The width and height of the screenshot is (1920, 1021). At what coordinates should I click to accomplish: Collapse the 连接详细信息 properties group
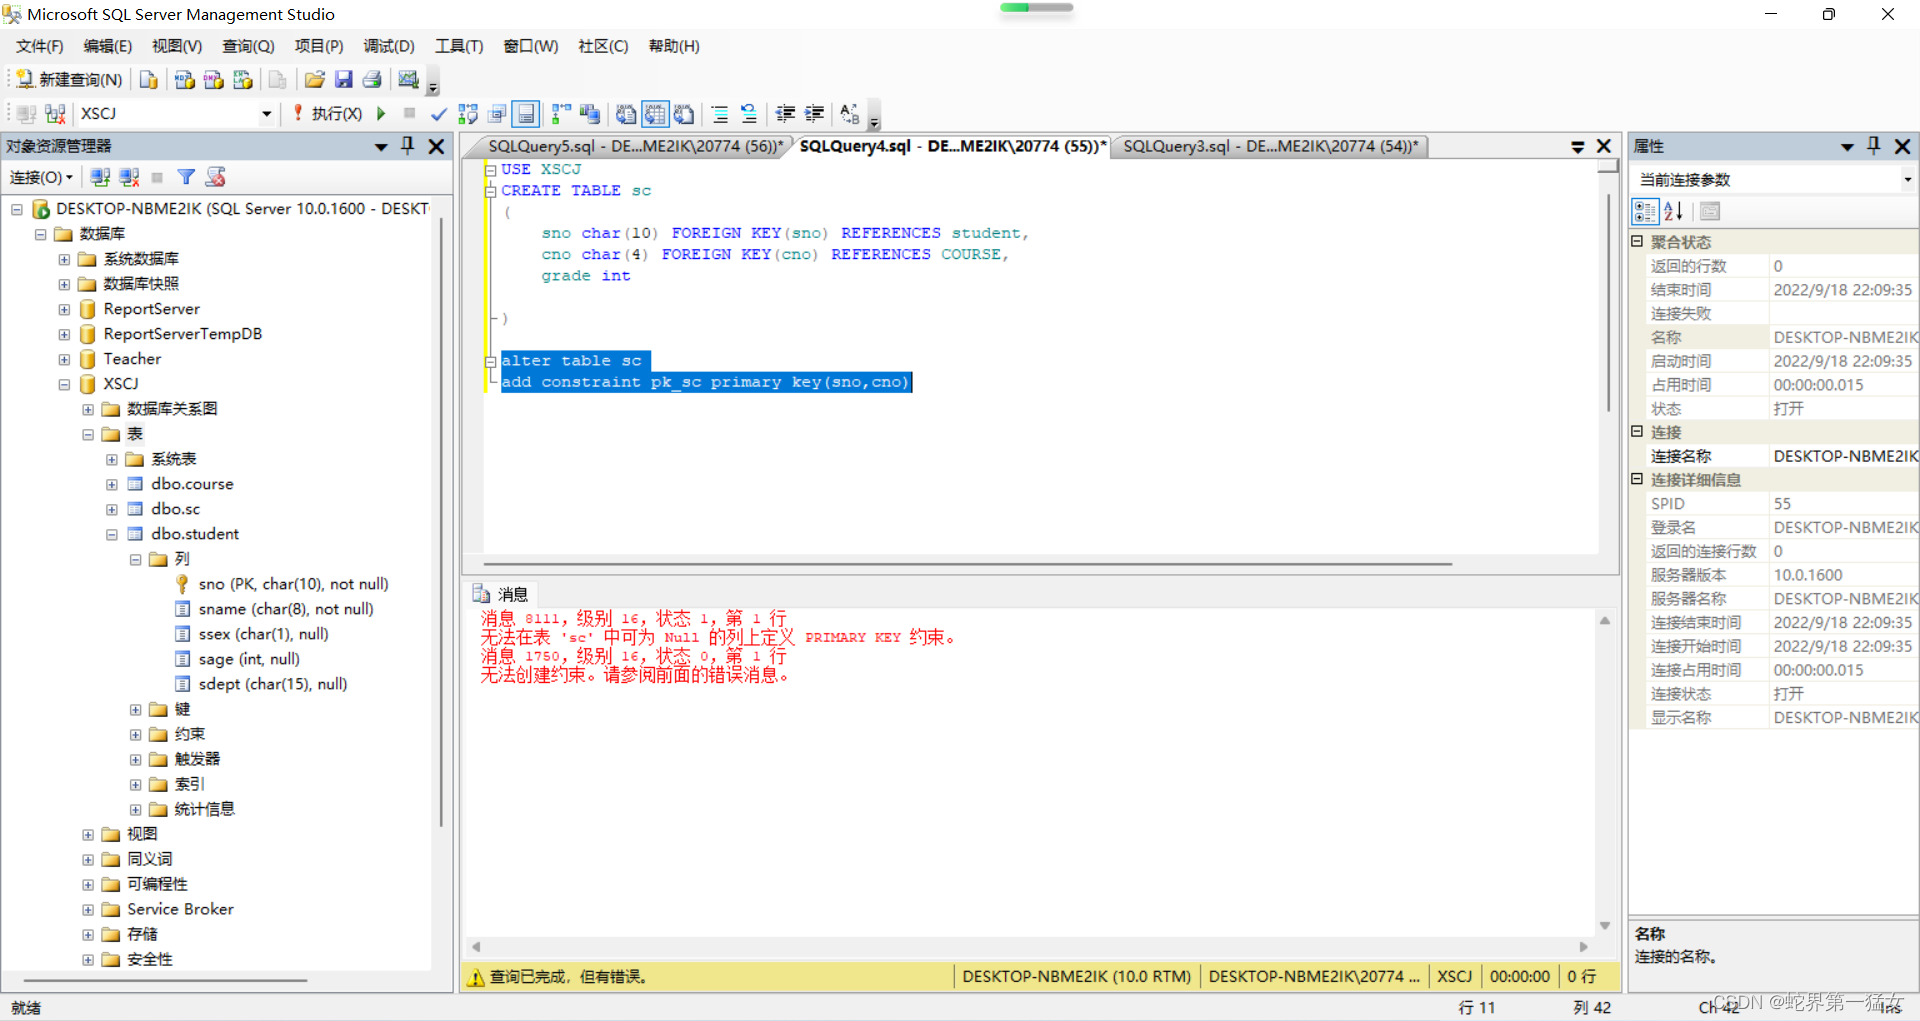click(1637, 480)
